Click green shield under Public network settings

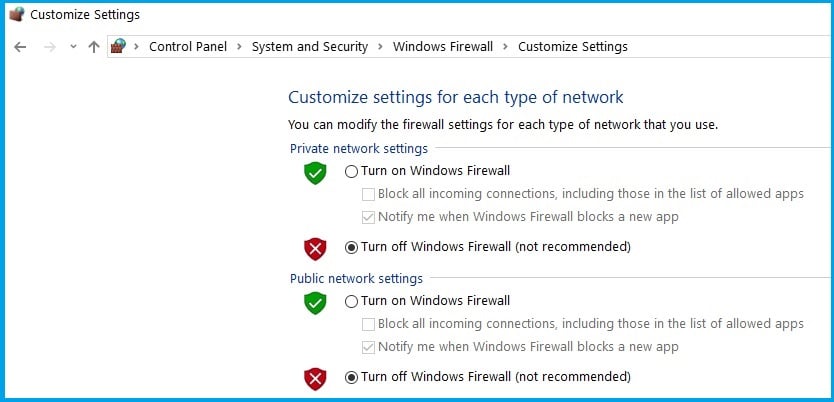(315, 303)
